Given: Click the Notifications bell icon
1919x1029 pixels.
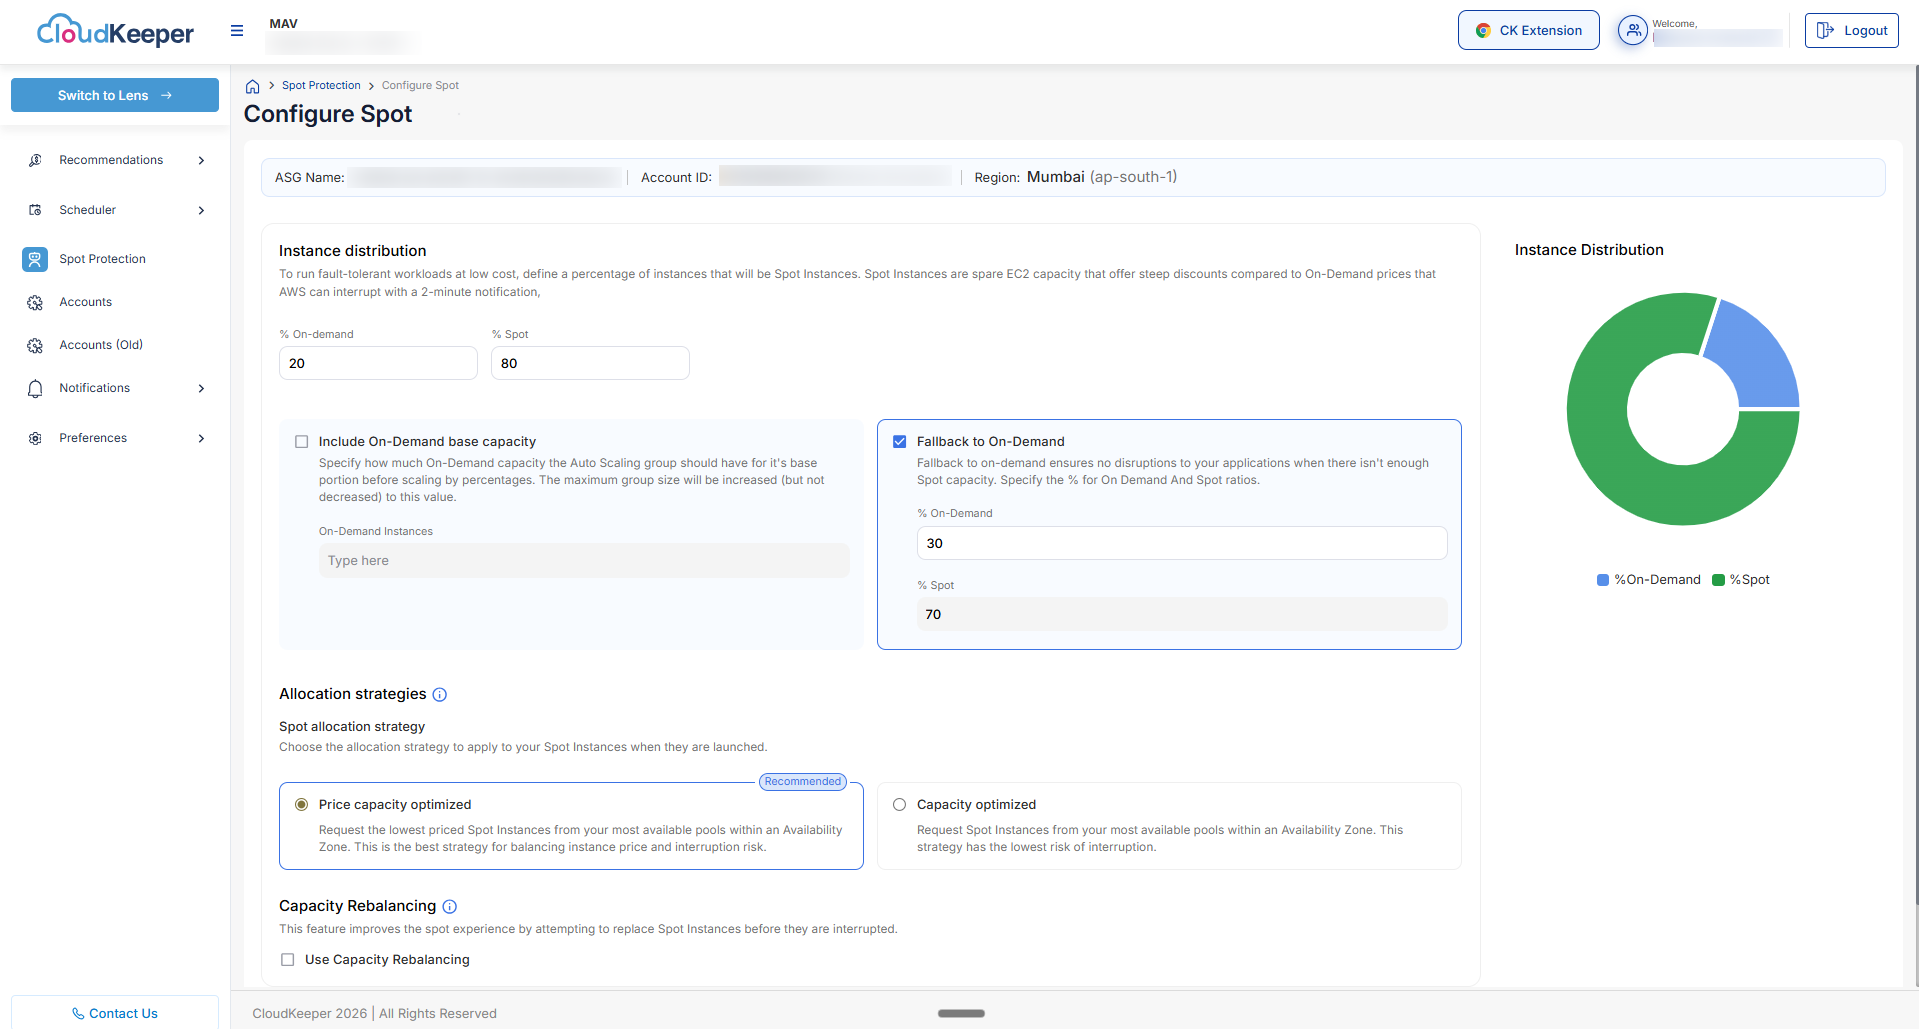Looking at the screenshot, I should tap(35, 388).
